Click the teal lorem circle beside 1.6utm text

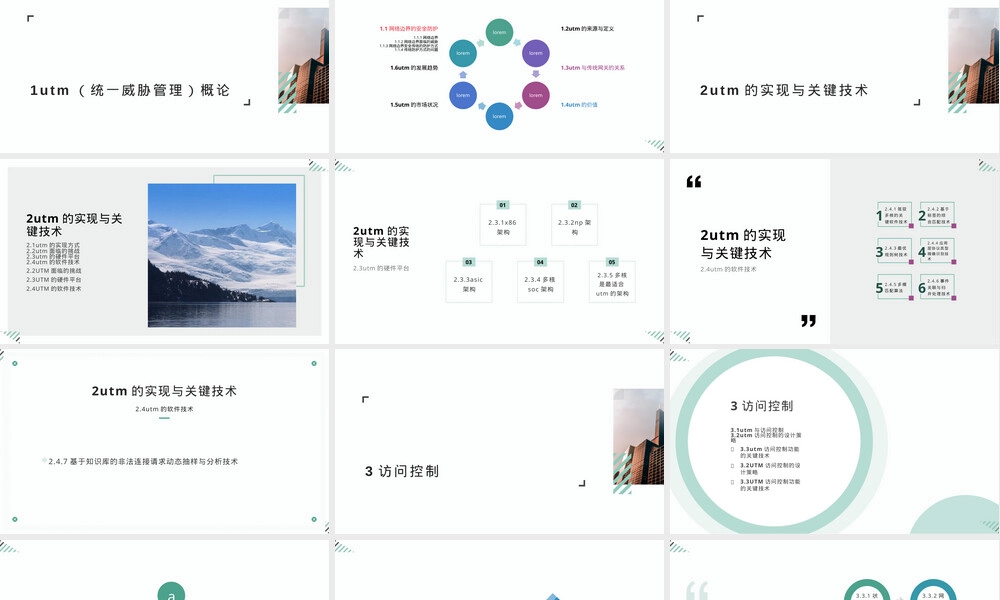tap(463, 53)
